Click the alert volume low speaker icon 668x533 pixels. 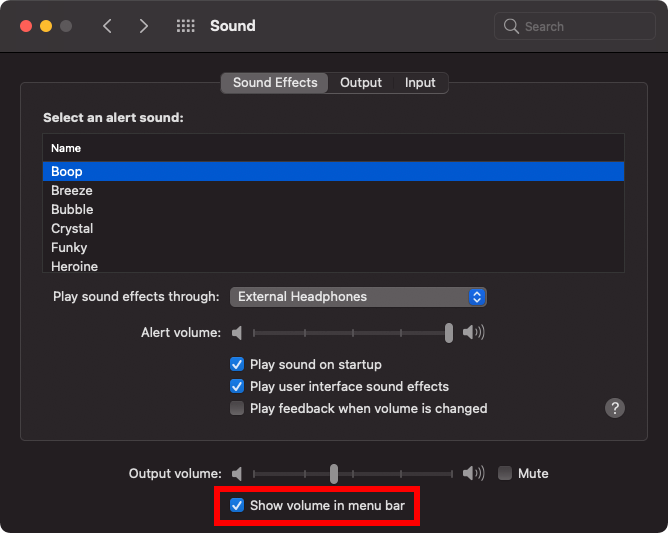[x=237, y=333]
